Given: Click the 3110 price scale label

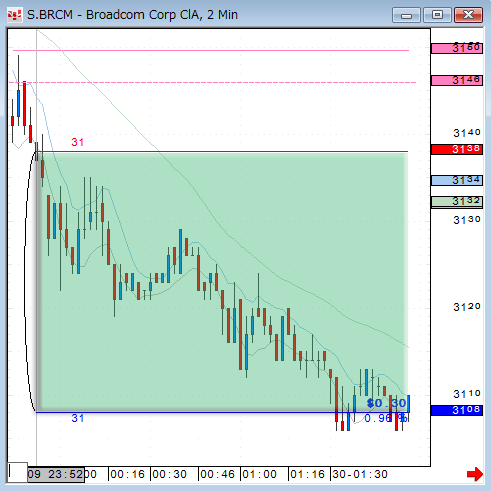Looking at the screenshot, I should coord(467,394).
